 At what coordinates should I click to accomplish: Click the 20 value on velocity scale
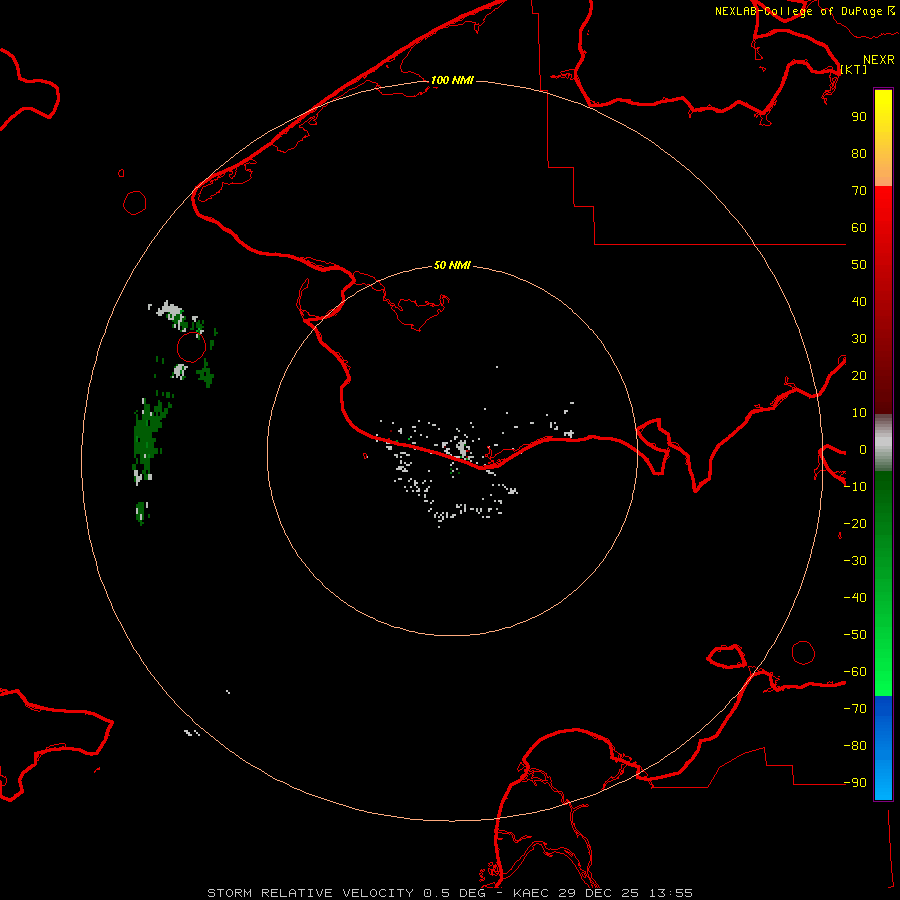pos(859,375)
